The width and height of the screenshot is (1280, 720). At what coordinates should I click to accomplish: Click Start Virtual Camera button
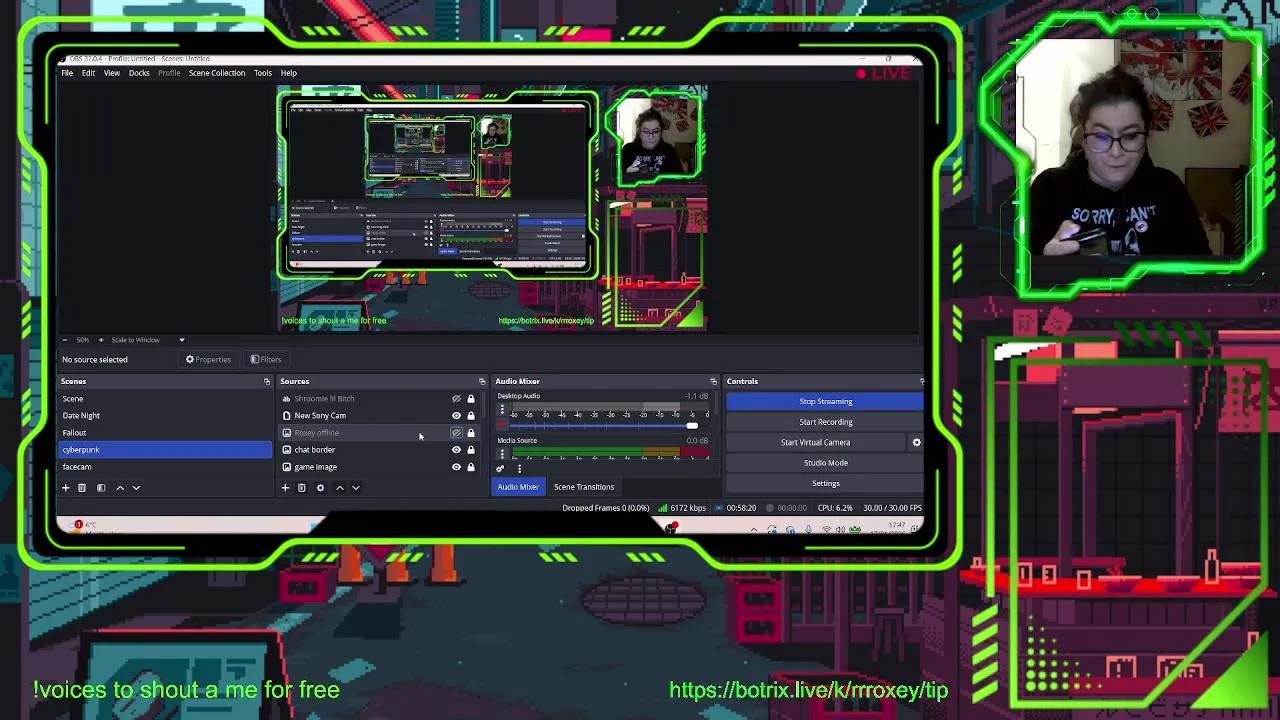[815, 442]
